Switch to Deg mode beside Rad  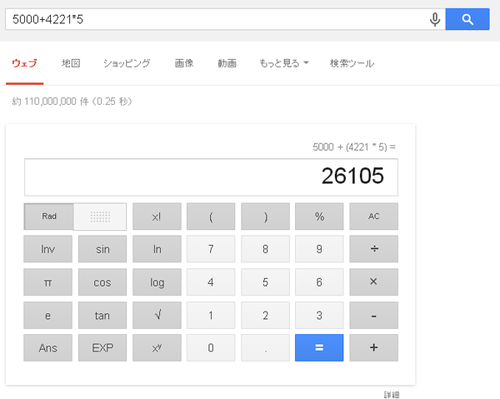point(100,216)
